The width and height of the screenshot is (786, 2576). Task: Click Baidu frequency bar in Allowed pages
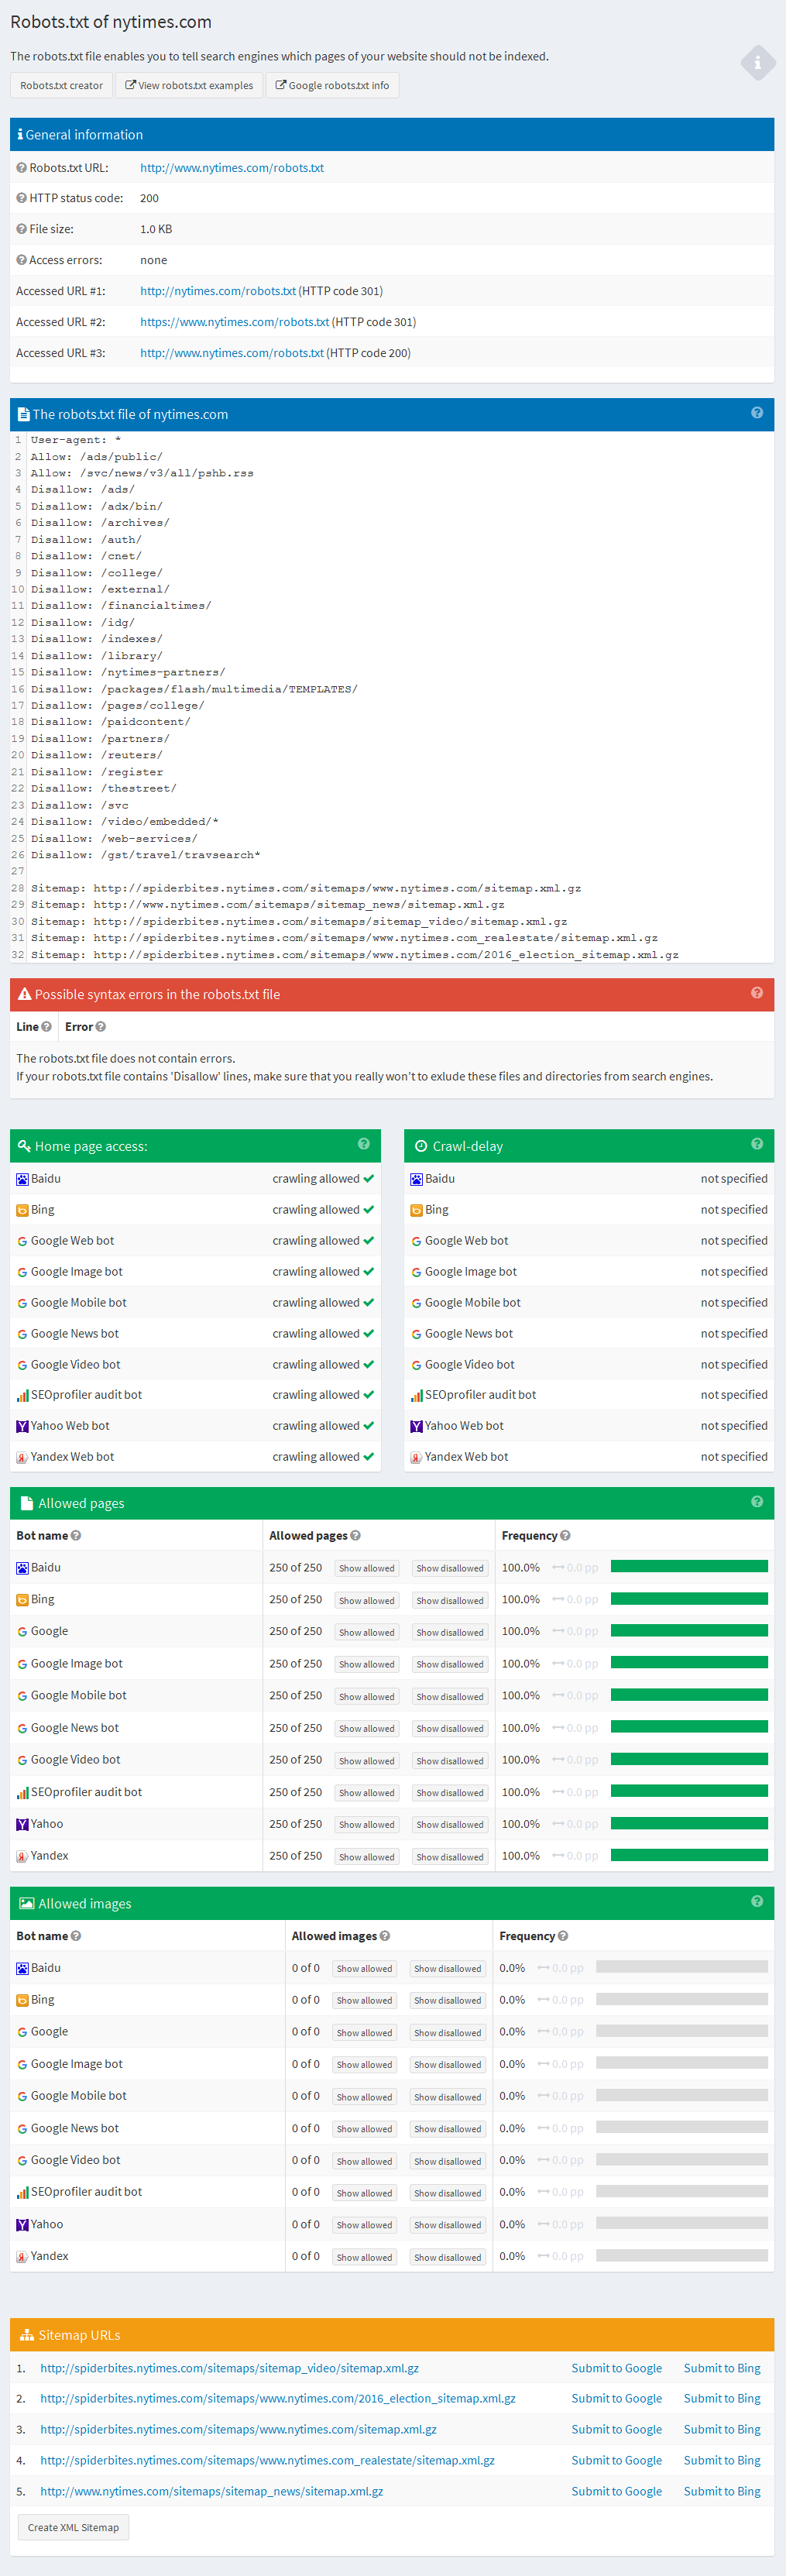pyautogui.click(x=689, y=1567)
